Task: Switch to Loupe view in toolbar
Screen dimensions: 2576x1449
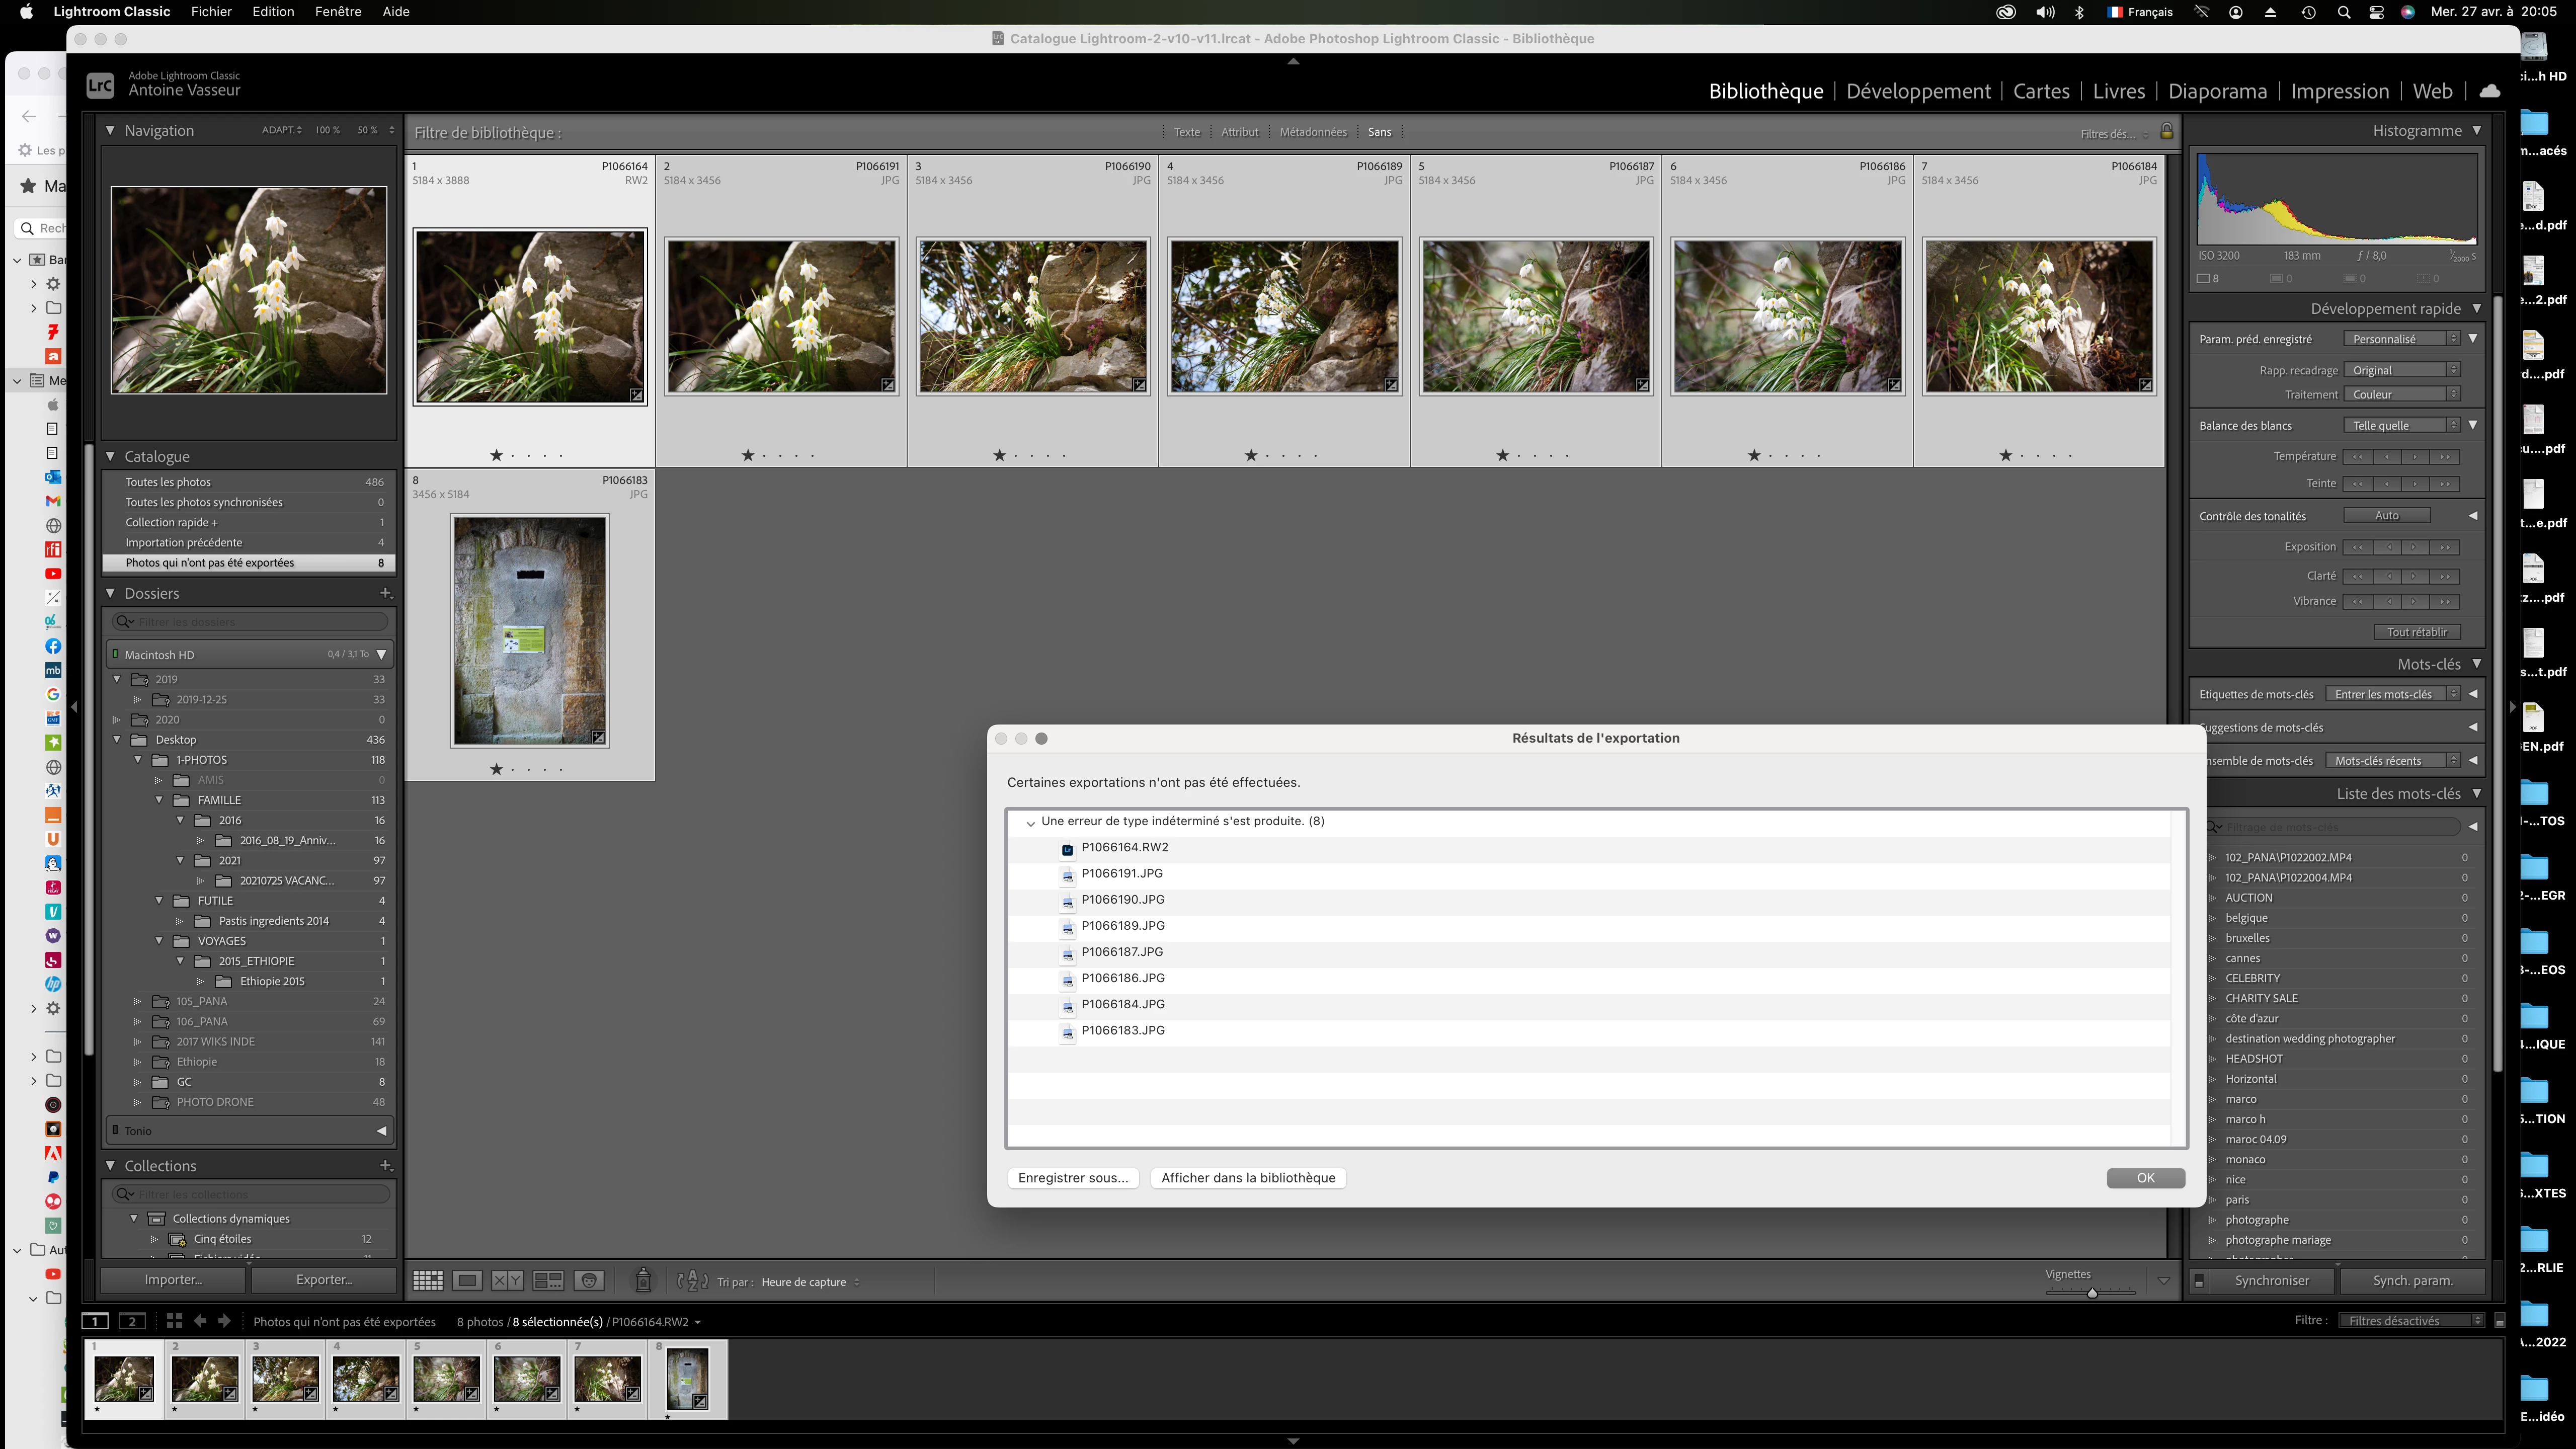Action: [x=467, y=1280]
